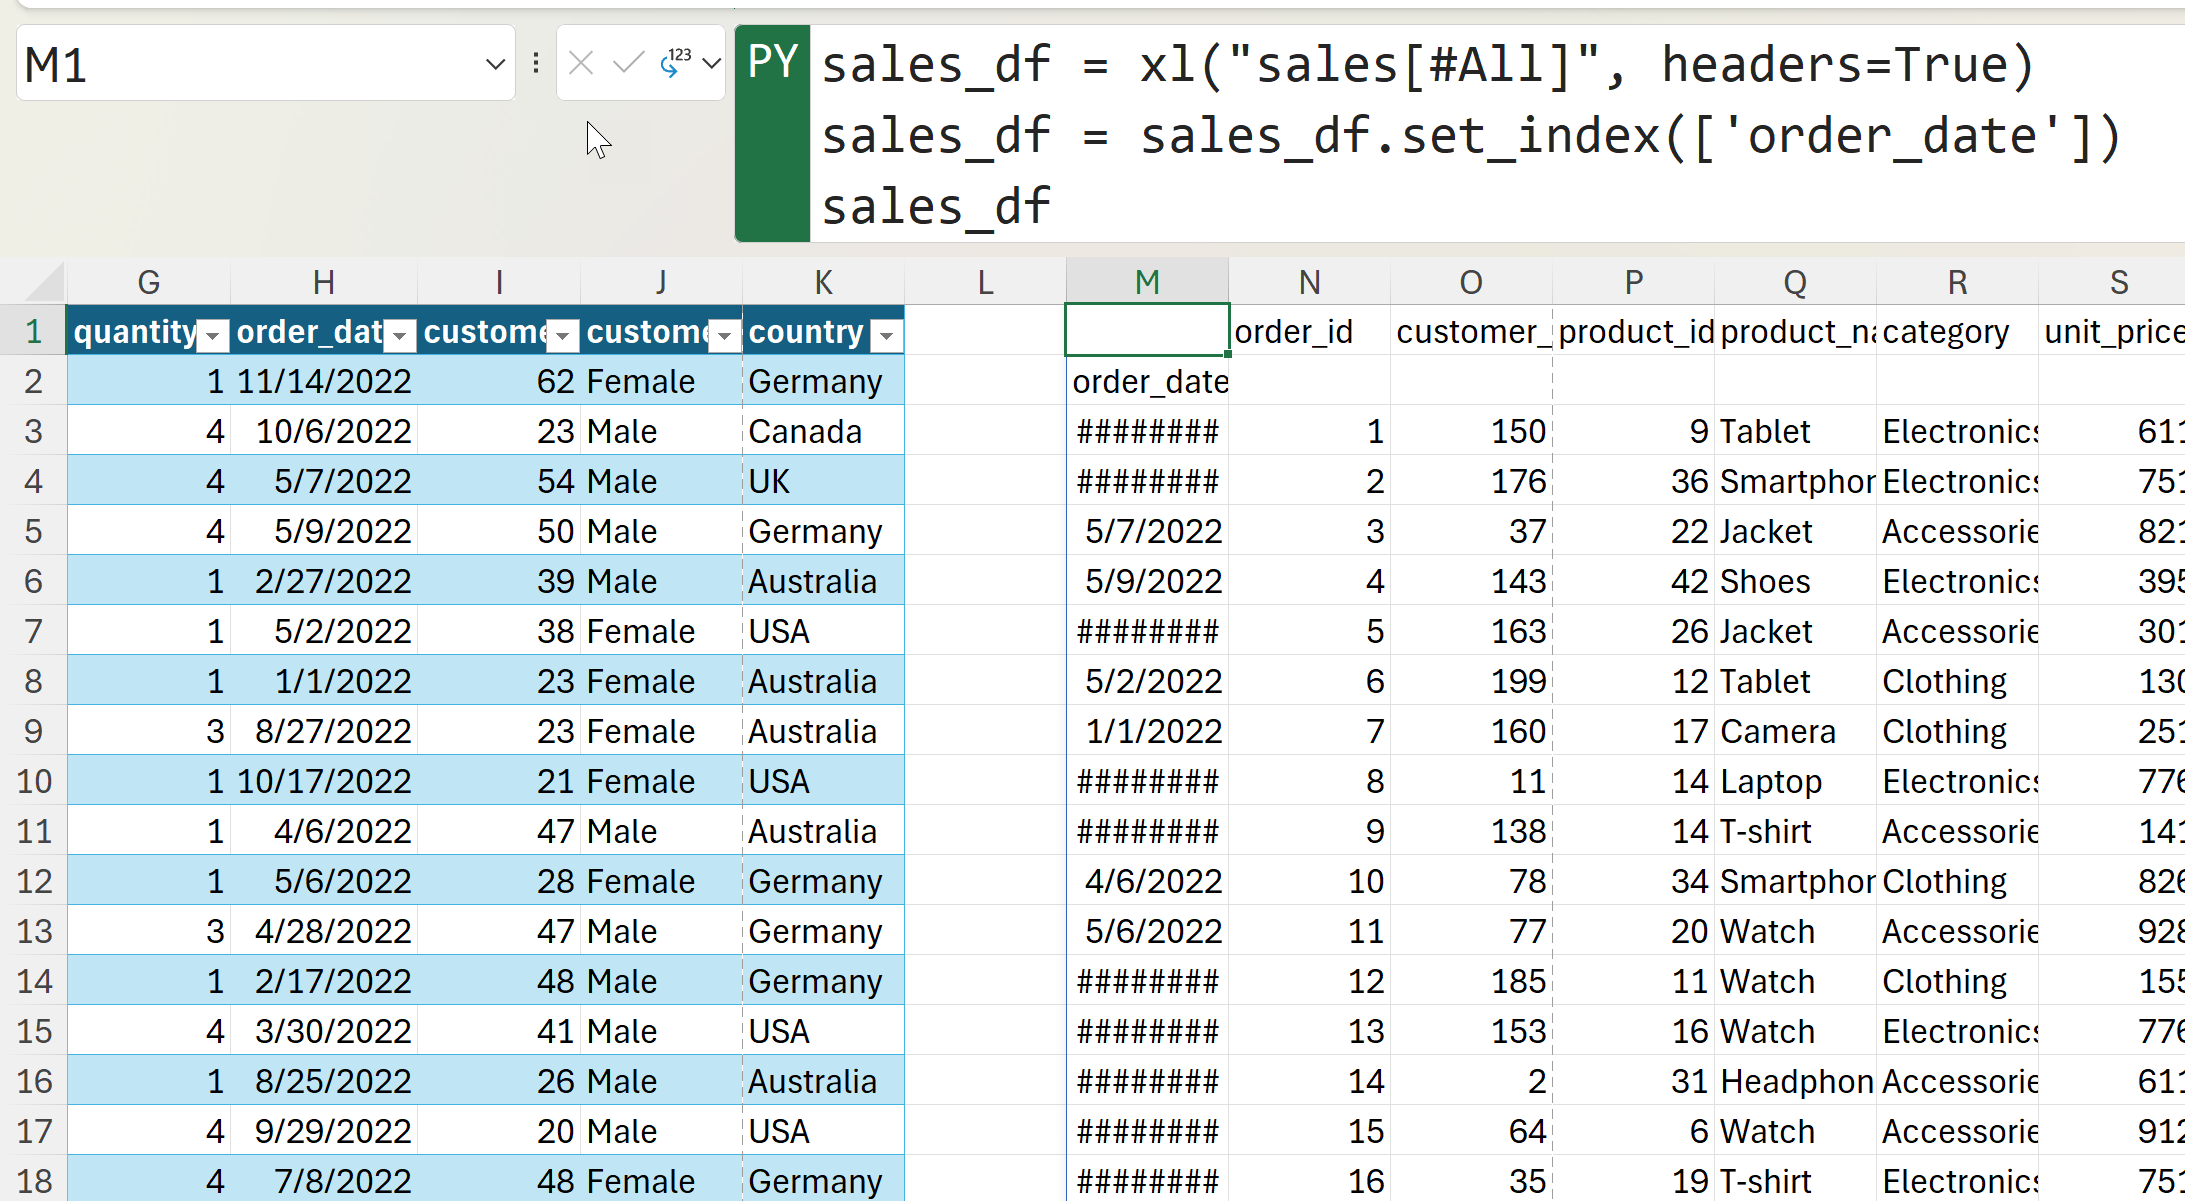
Task: Select the Headphon product cell
Action: coord(1795,1081)
